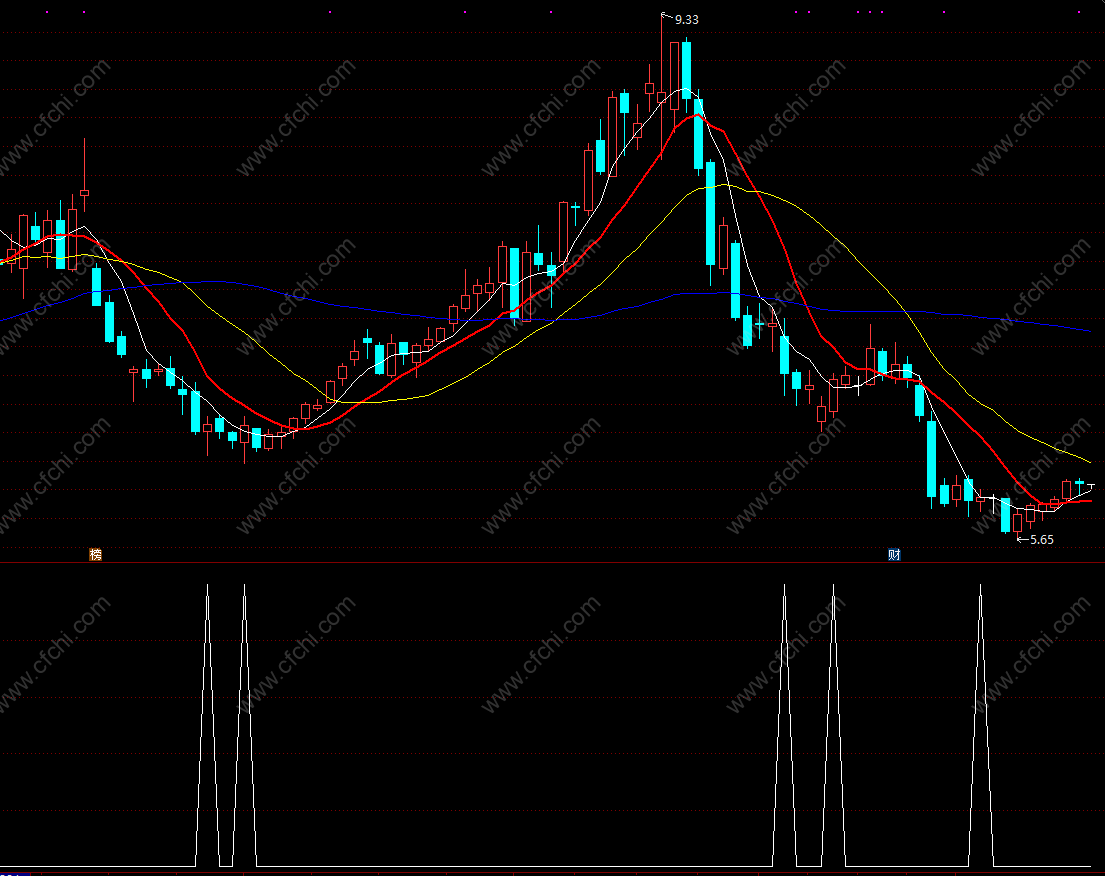Open the 榜 marker below the chart

[96, 555]
